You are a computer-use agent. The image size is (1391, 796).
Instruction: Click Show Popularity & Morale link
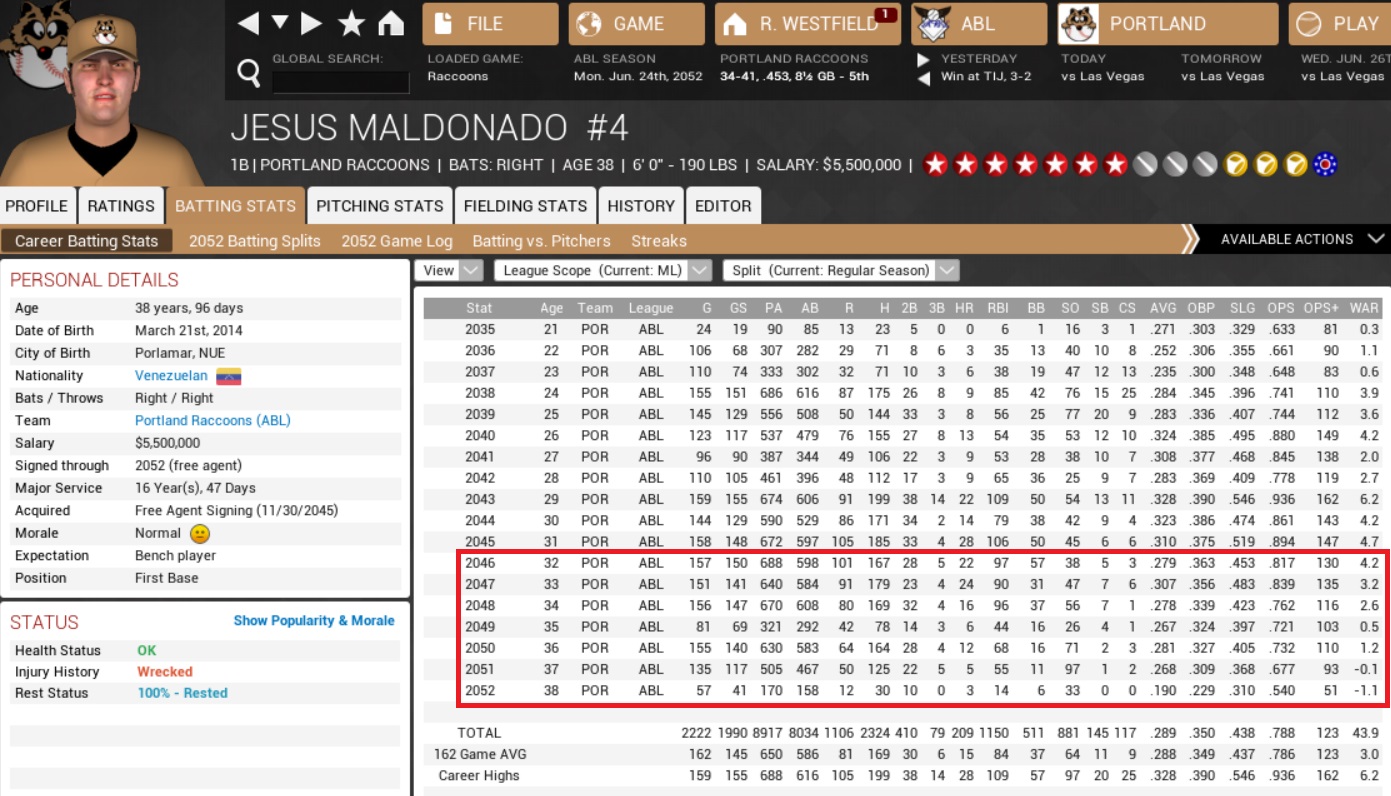(x=314, y=621)
